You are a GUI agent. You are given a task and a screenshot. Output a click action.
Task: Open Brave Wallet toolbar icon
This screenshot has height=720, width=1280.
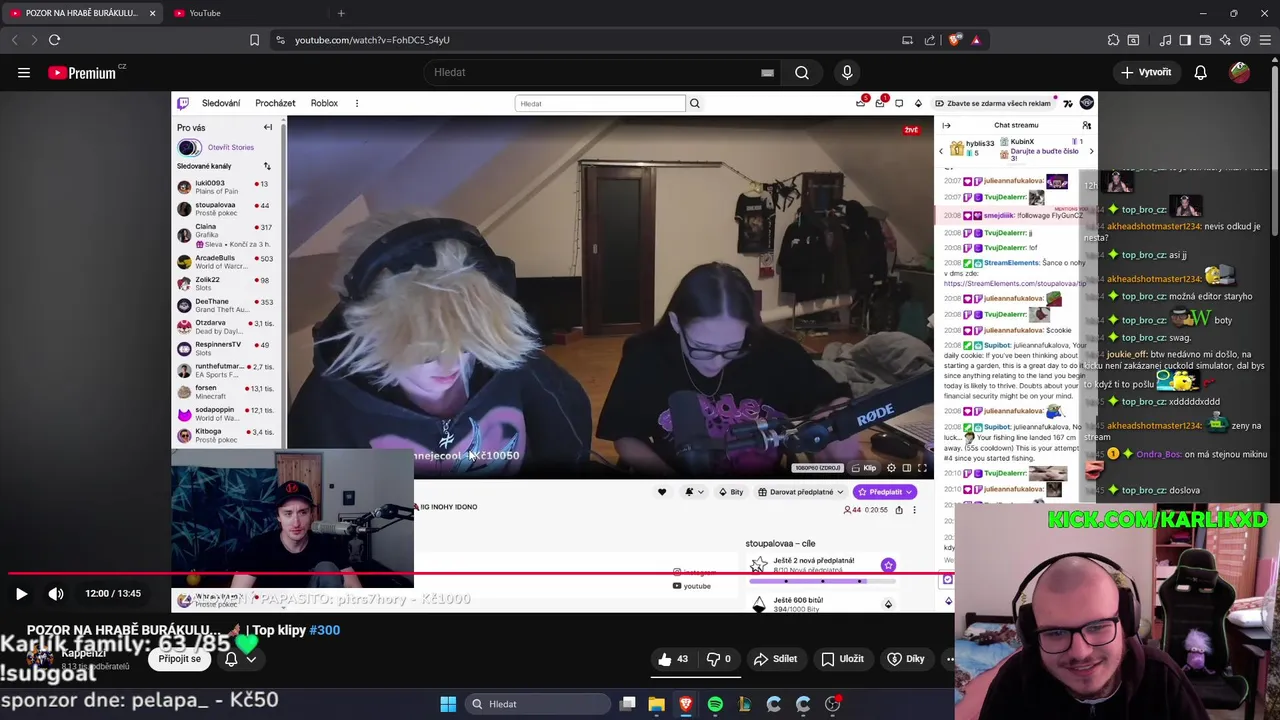coord(1205,40)
